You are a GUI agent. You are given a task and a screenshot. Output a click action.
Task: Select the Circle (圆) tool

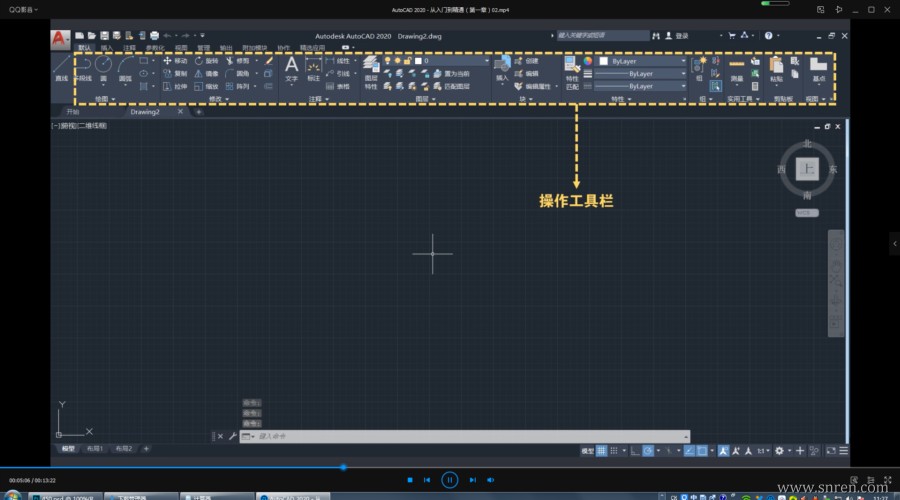point(103,68)
